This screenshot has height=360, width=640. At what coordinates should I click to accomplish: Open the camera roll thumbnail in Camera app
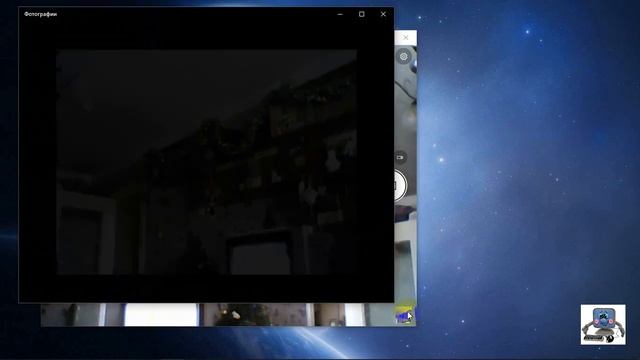405,316
